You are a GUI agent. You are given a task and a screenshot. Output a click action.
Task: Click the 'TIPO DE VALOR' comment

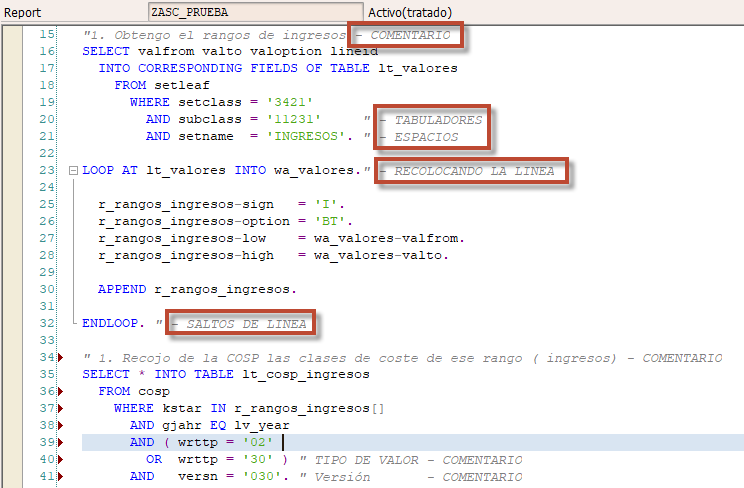[366, 460]
